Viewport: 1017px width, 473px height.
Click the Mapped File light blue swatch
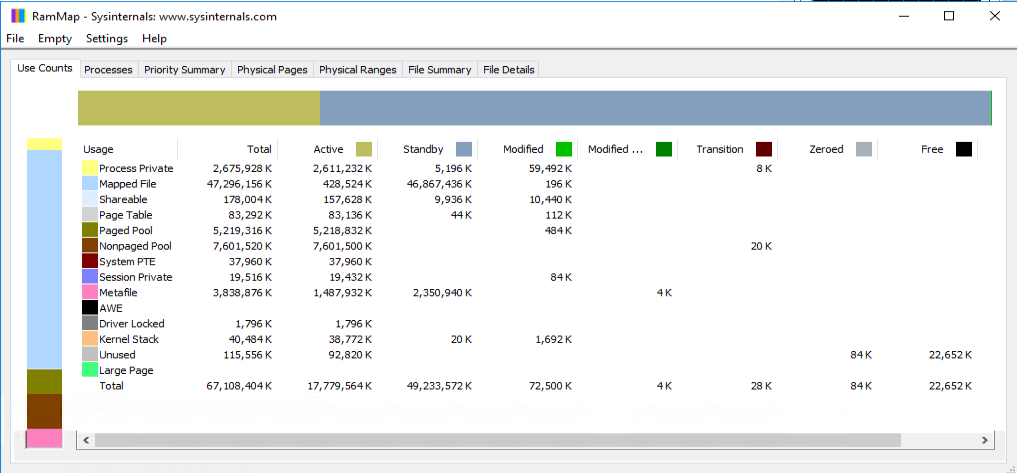coord(90,184)
